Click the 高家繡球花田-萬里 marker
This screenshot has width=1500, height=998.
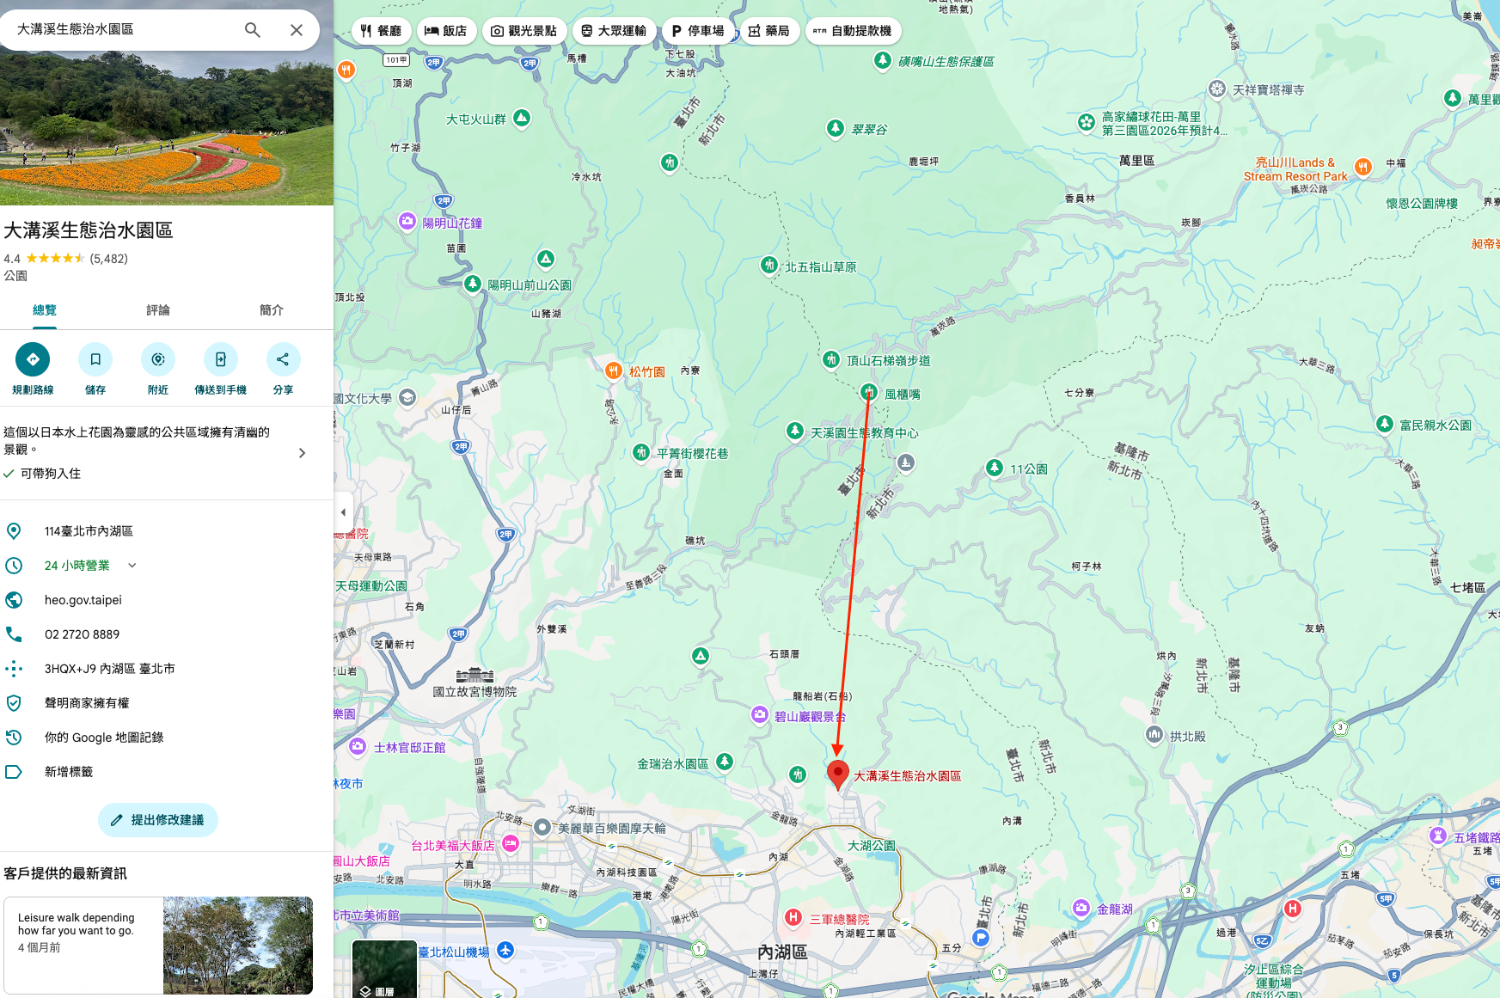point(1087,122)
